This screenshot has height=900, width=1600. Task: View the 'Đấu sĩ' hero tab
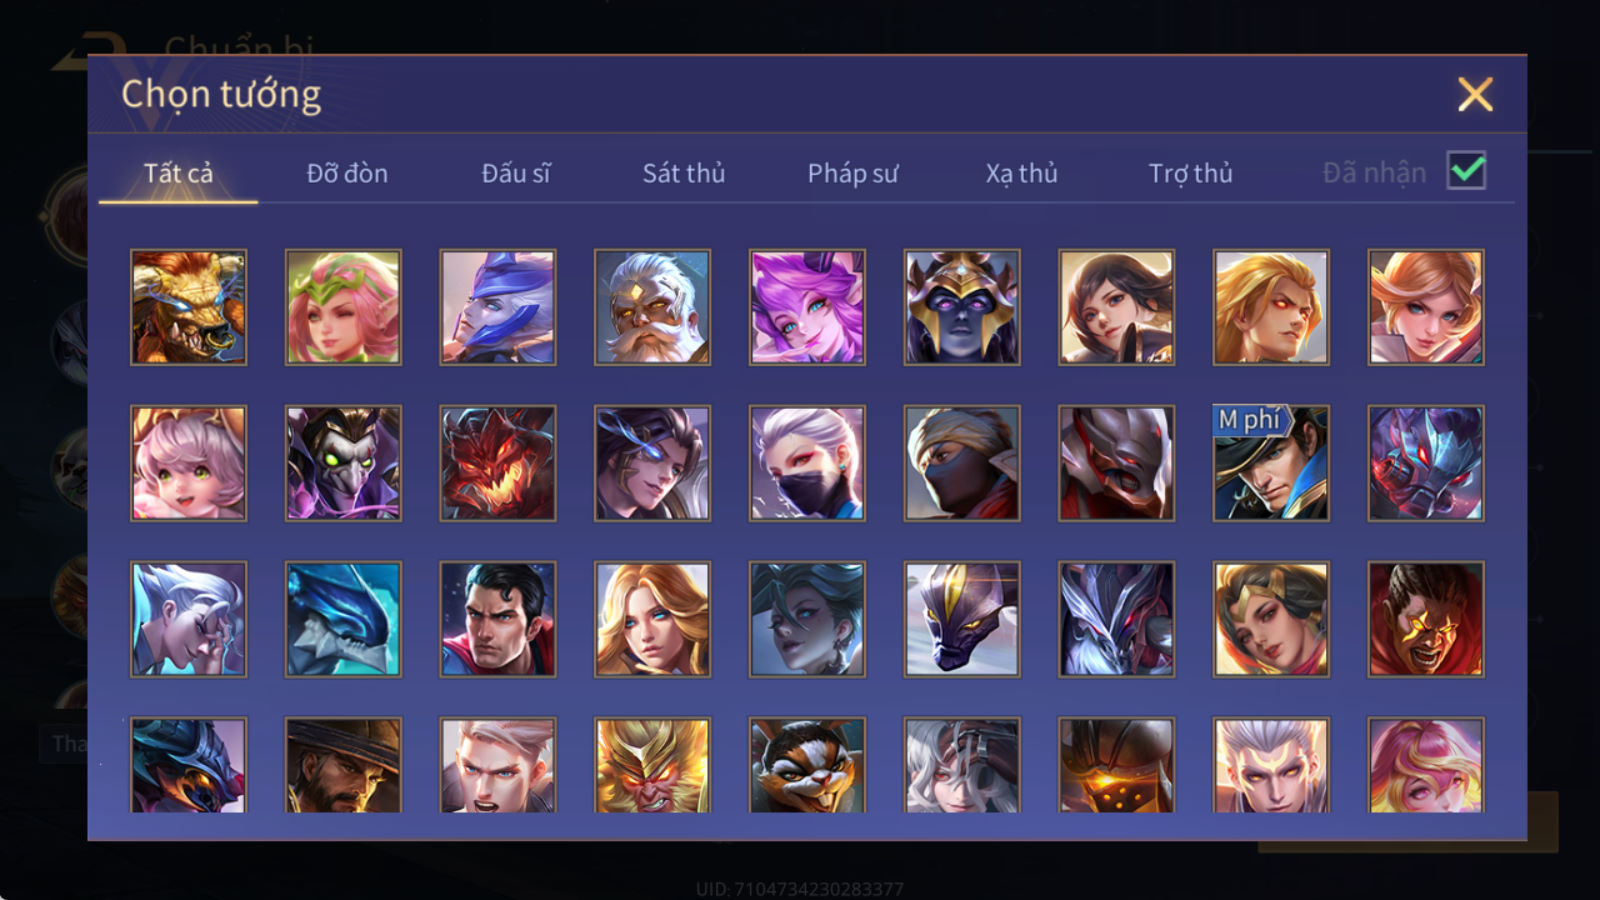coord(516,173)
